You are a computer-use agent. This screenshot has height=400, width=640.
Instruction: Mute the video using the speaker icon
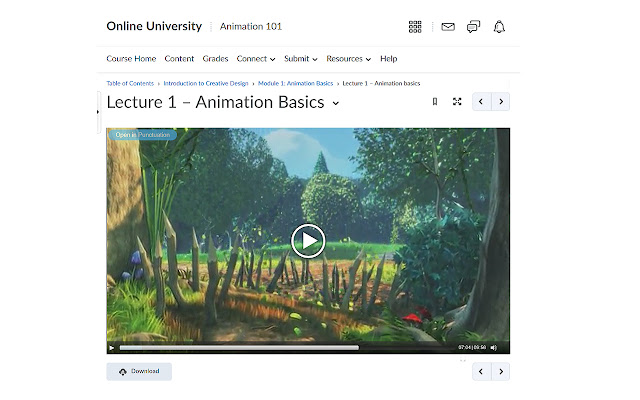[493, 347]
